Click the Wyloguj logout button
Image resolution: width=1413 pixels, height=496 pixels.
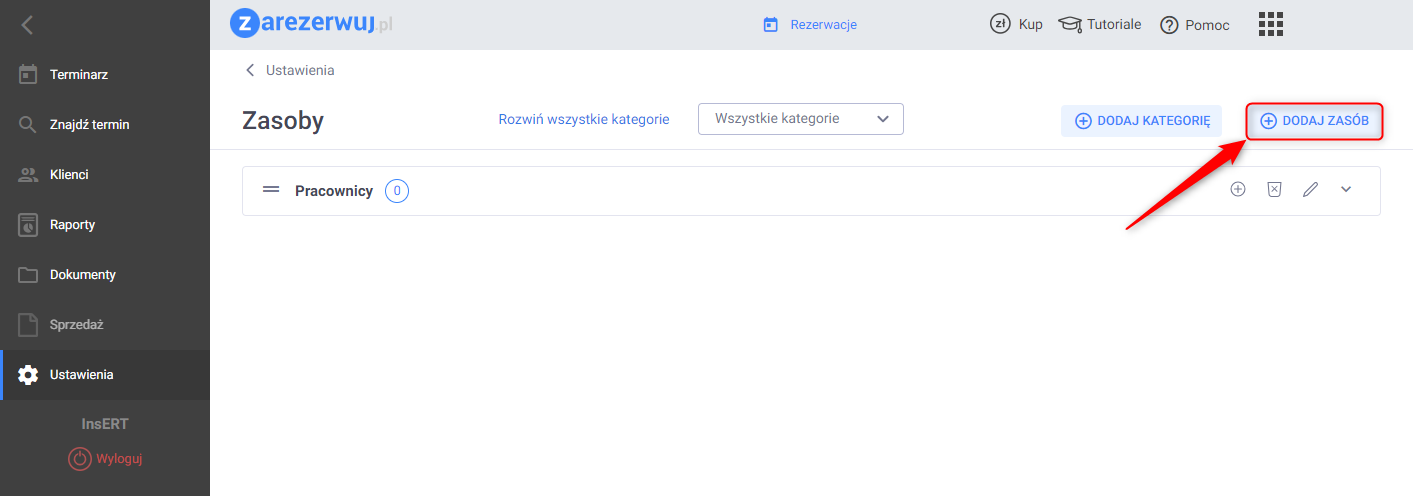tap(106, 459)
